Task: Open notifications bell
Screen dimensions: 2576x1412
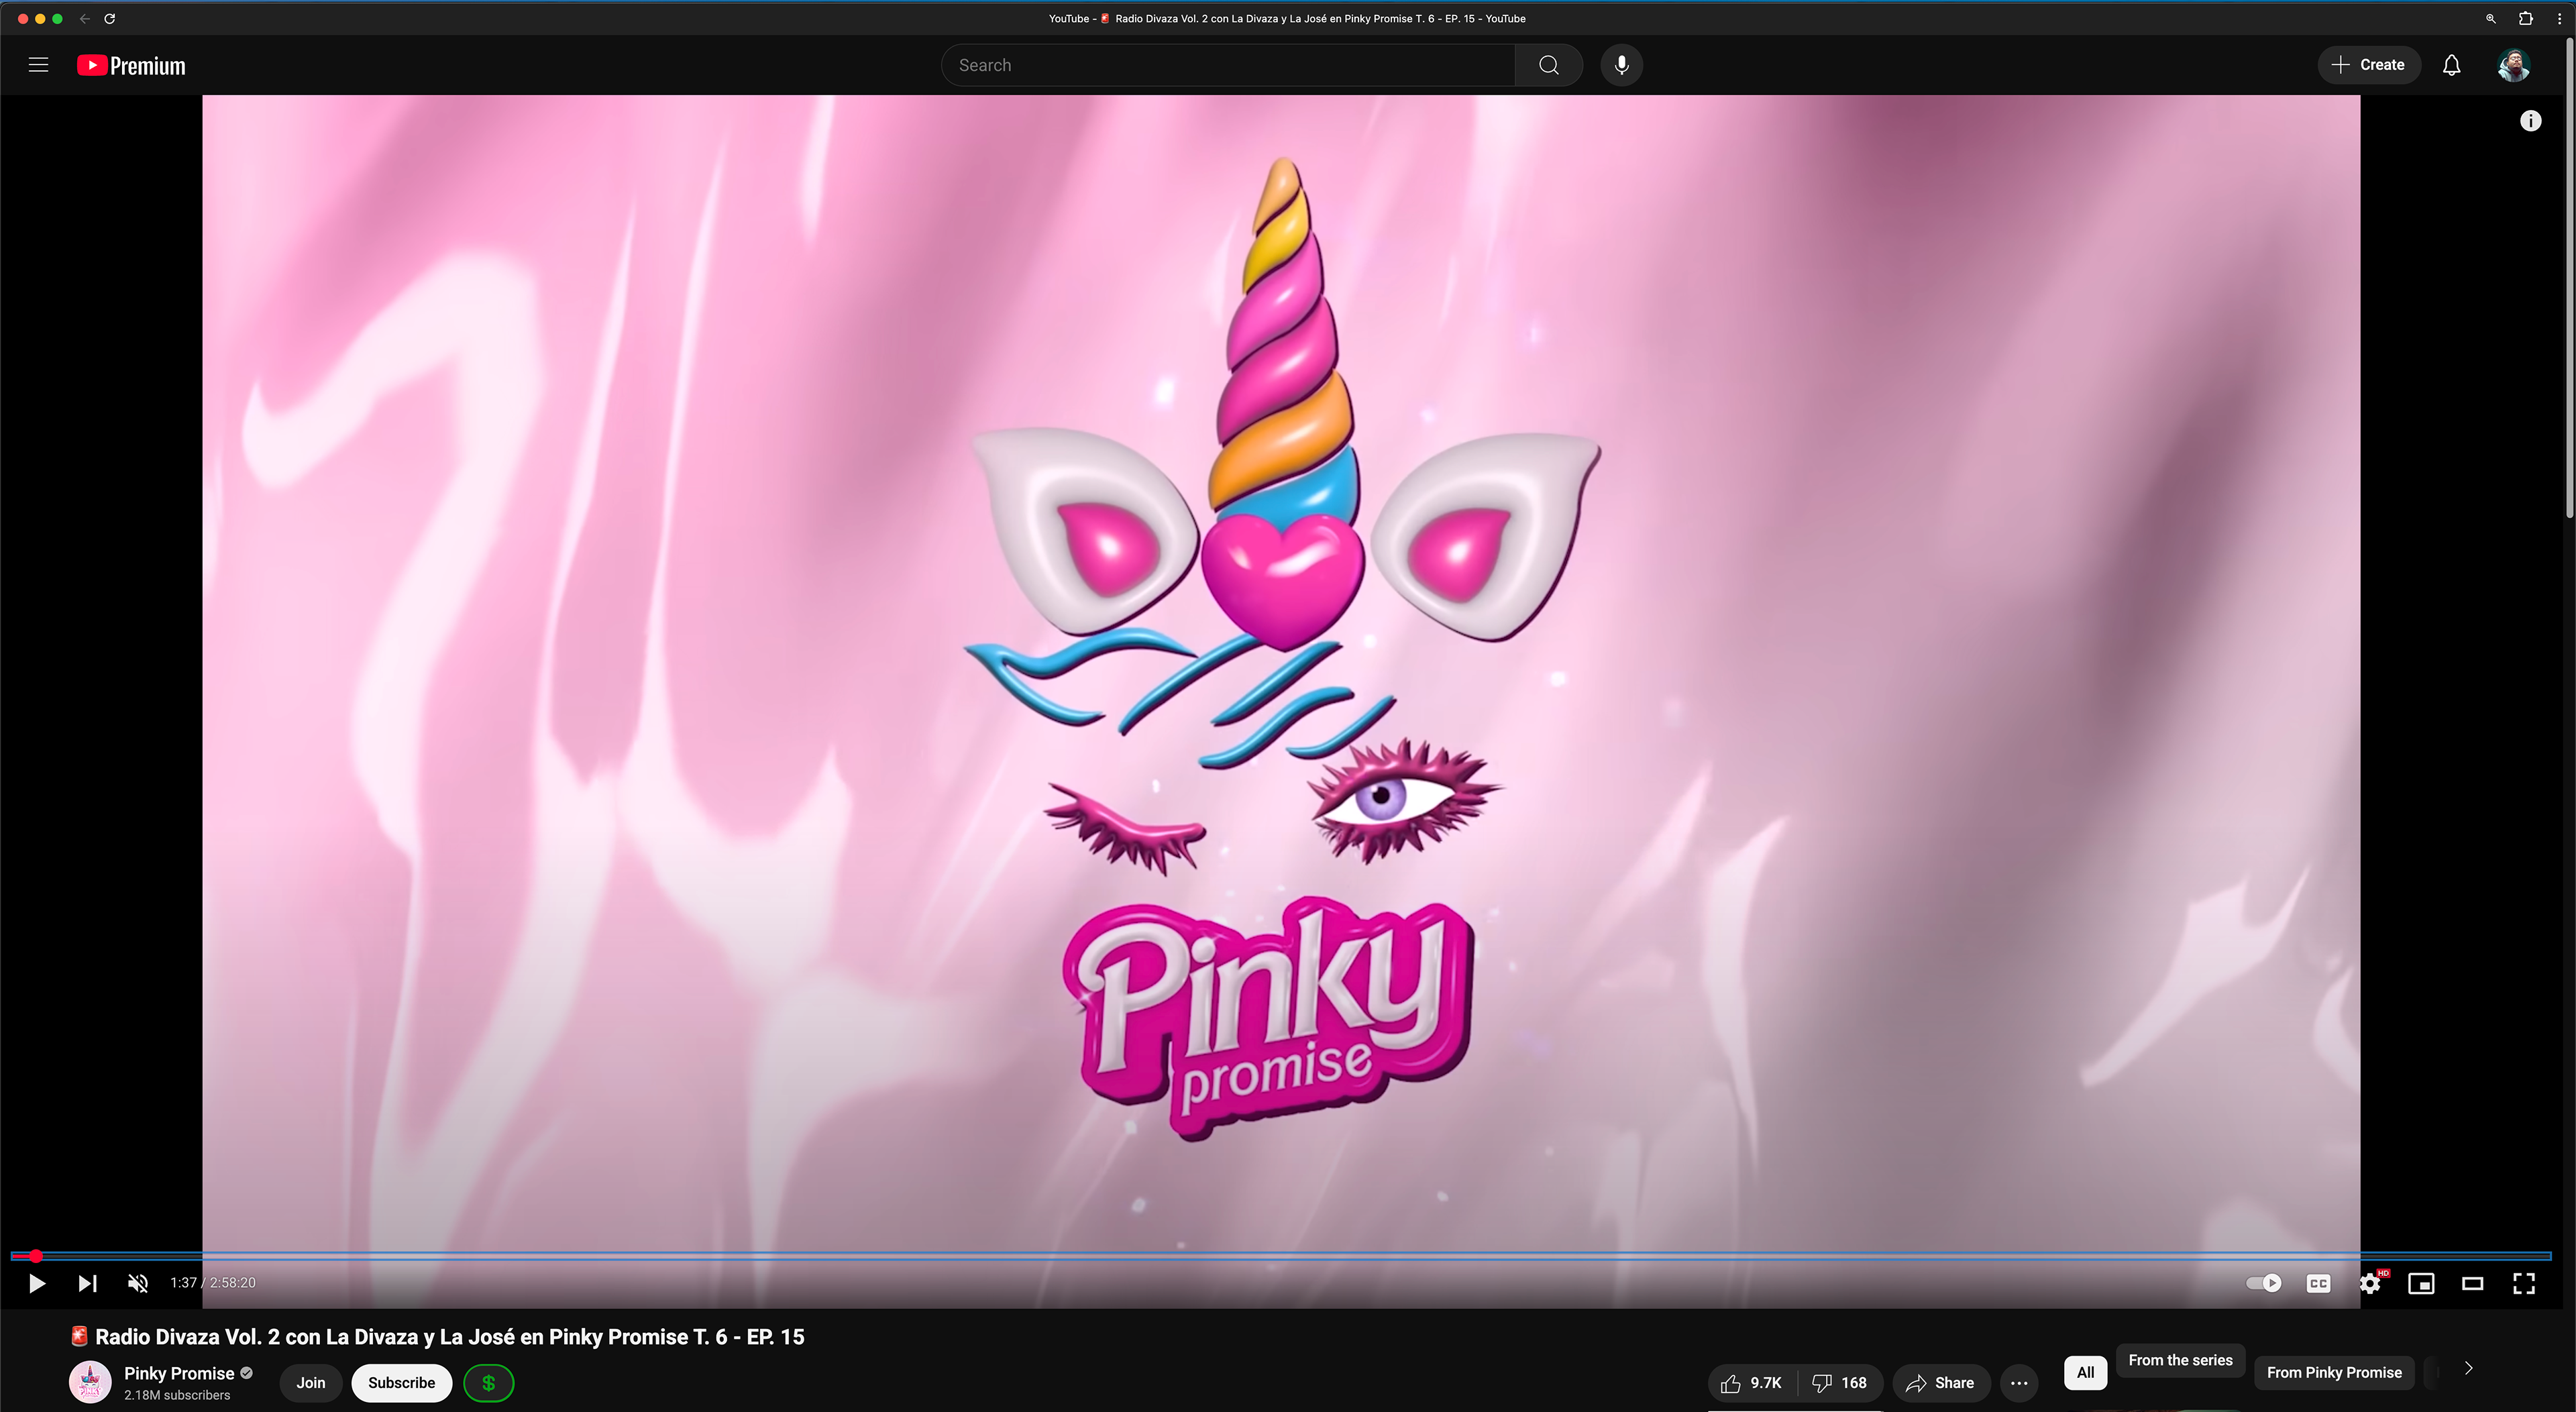Action: (2451, 65)
